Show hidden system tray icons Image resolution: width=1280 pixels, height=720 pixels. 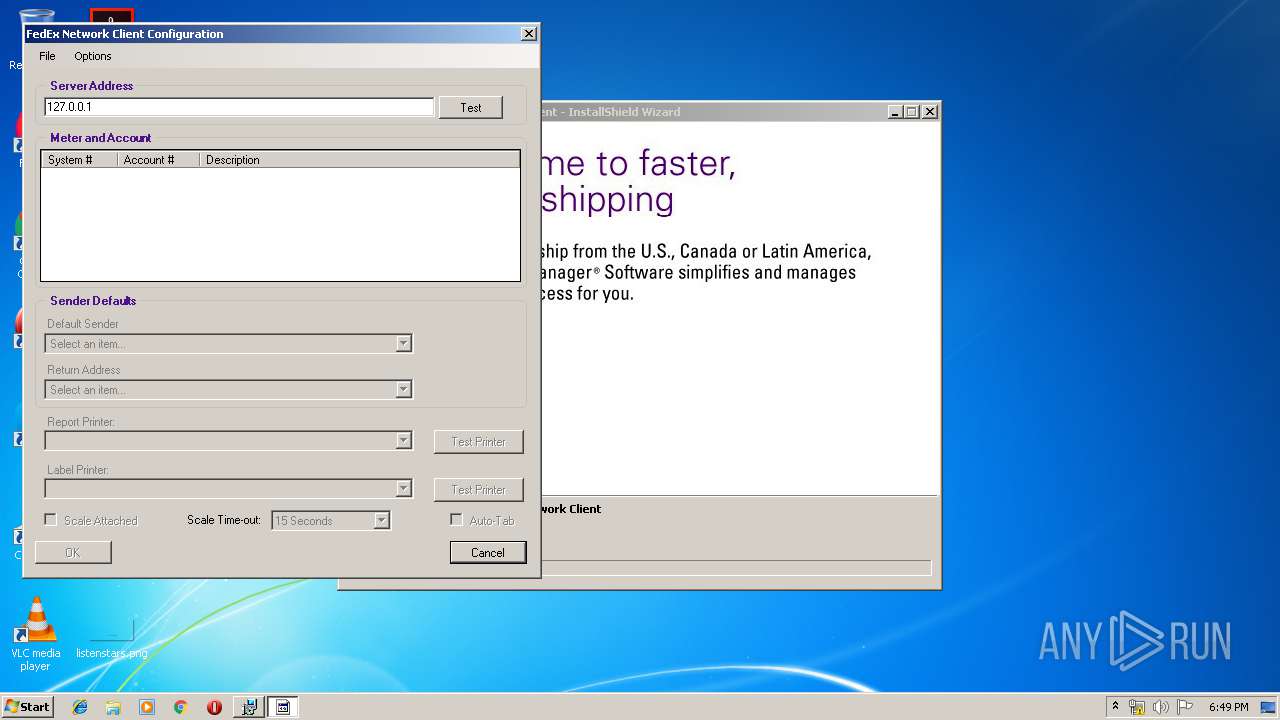click(1115, 707)
